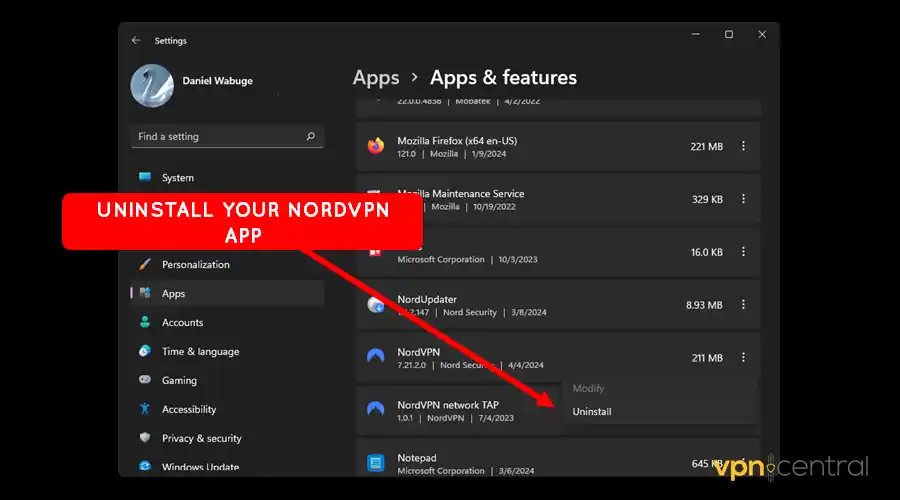
Task: Open more options for Mozilla Maintenance Service
Action: [x=743, y=199]
